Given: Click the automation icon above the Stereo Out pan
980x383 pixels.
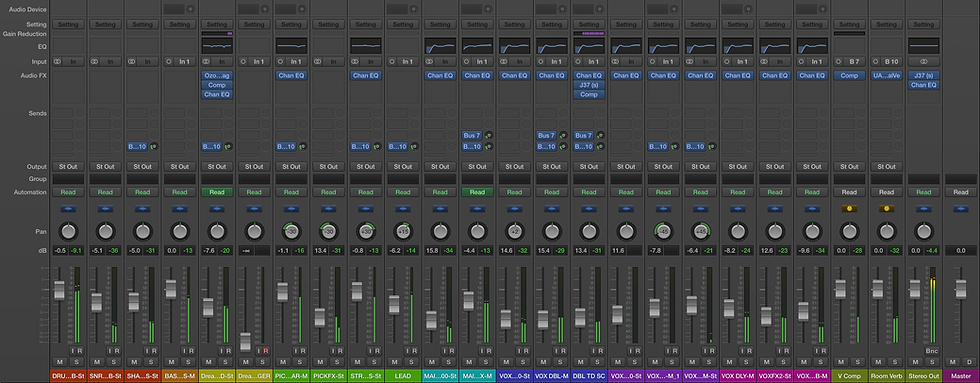Looking at the screenshot, I should pyautogui.click(x=923, y=209).
